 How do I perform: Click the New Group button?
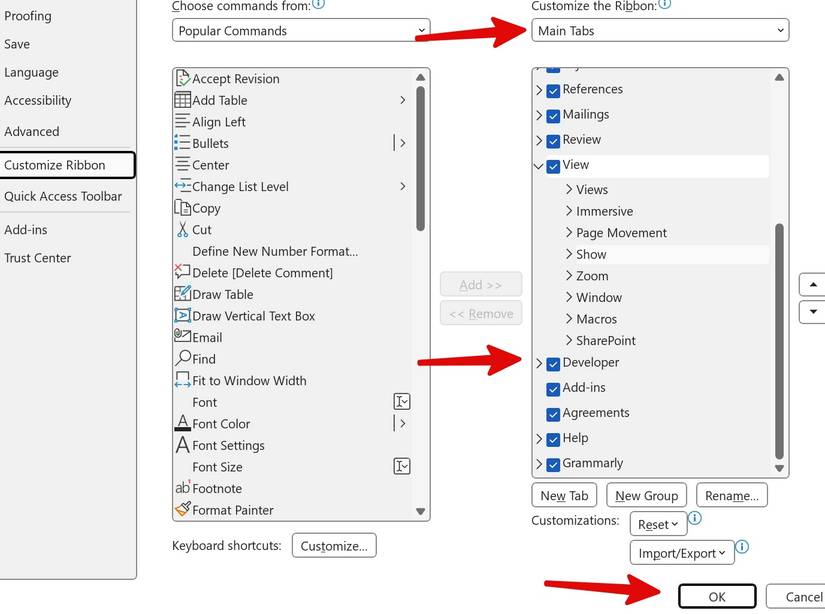[x=646, y=496]
